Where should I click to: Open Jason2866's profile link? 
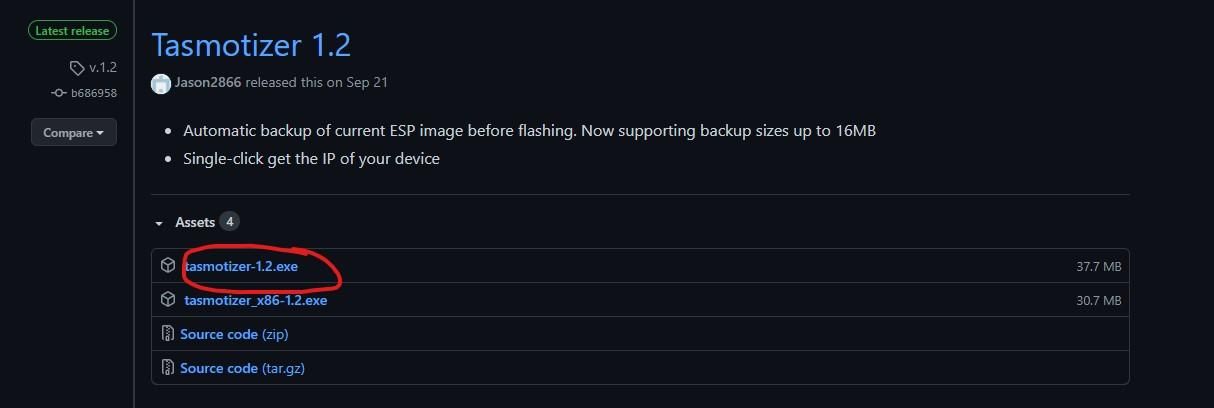[x=209, y=83]
